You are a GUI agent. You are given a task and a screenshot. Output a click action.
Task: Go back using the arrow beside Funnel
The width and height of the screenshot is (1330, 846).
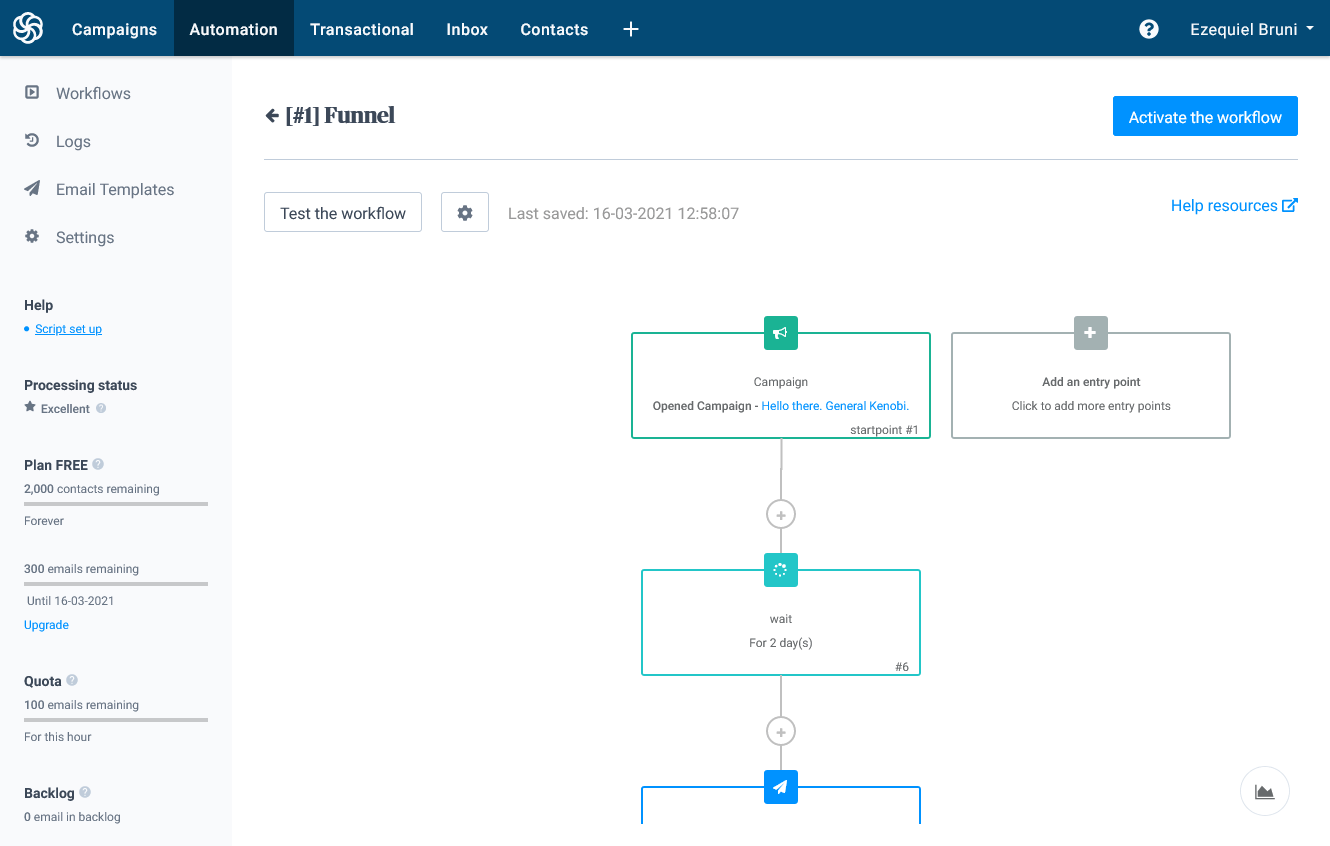(272, 116)
